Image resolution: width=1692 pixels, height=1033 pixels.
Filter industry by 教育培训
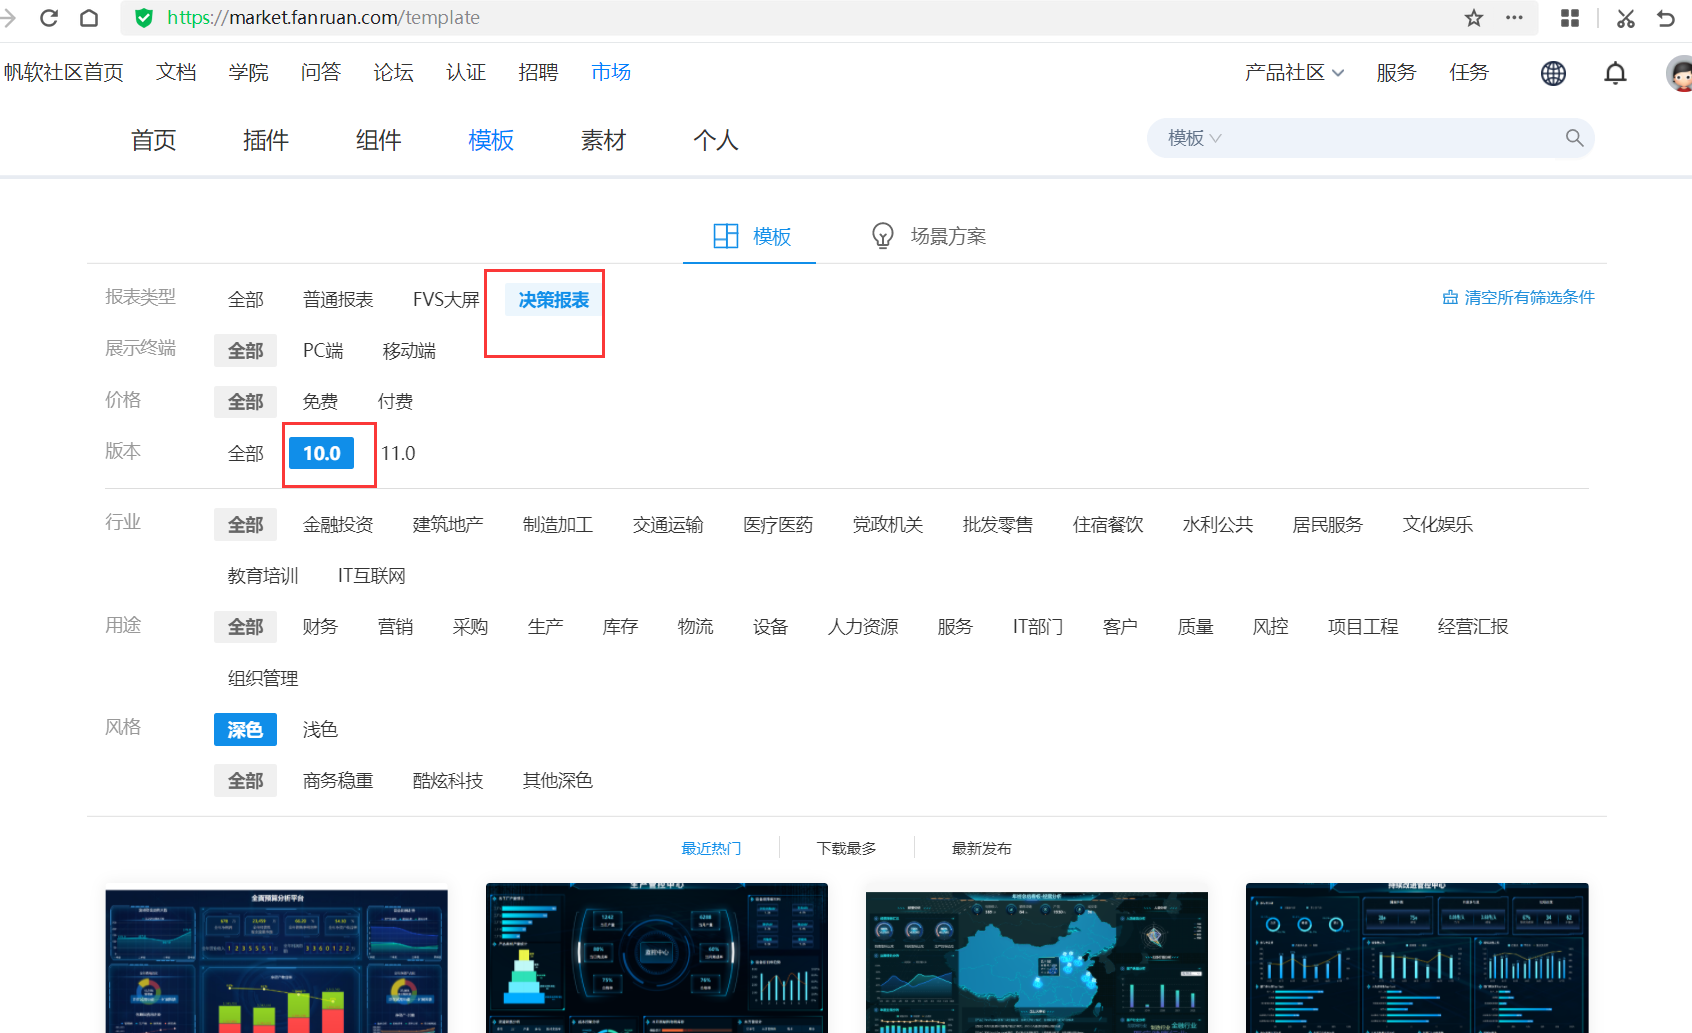(x=263, y=576)
